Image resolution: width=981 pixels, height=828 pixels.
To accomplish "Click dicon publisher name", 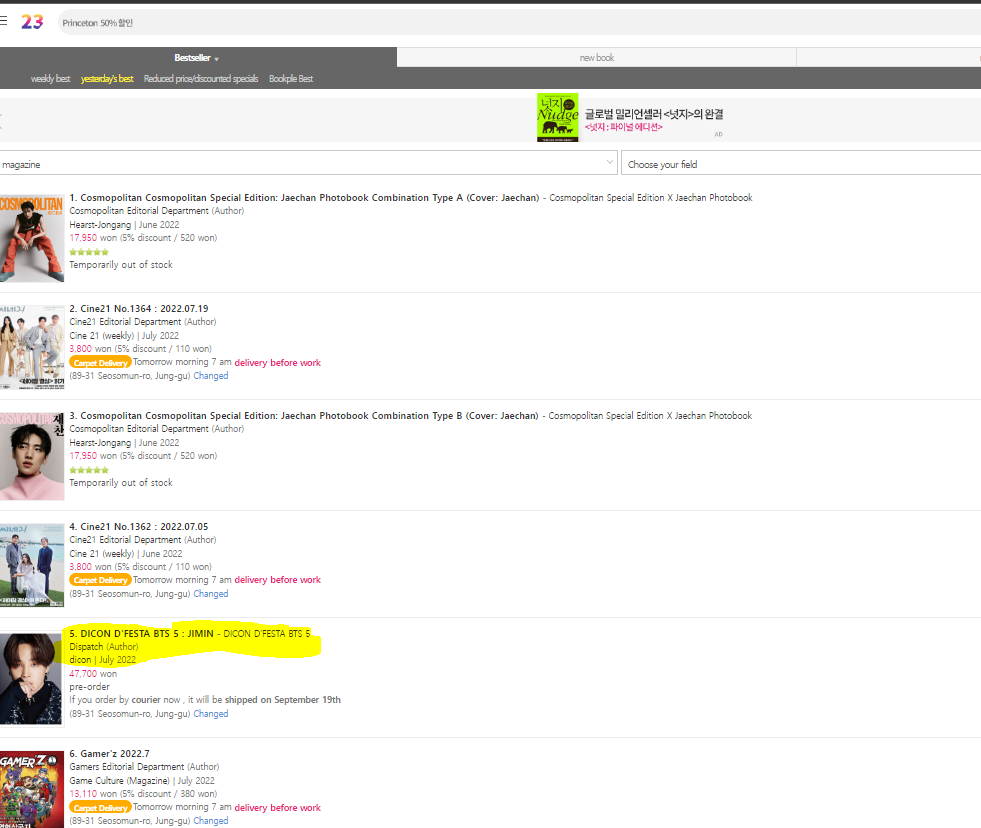I will [x=80, y=660].
